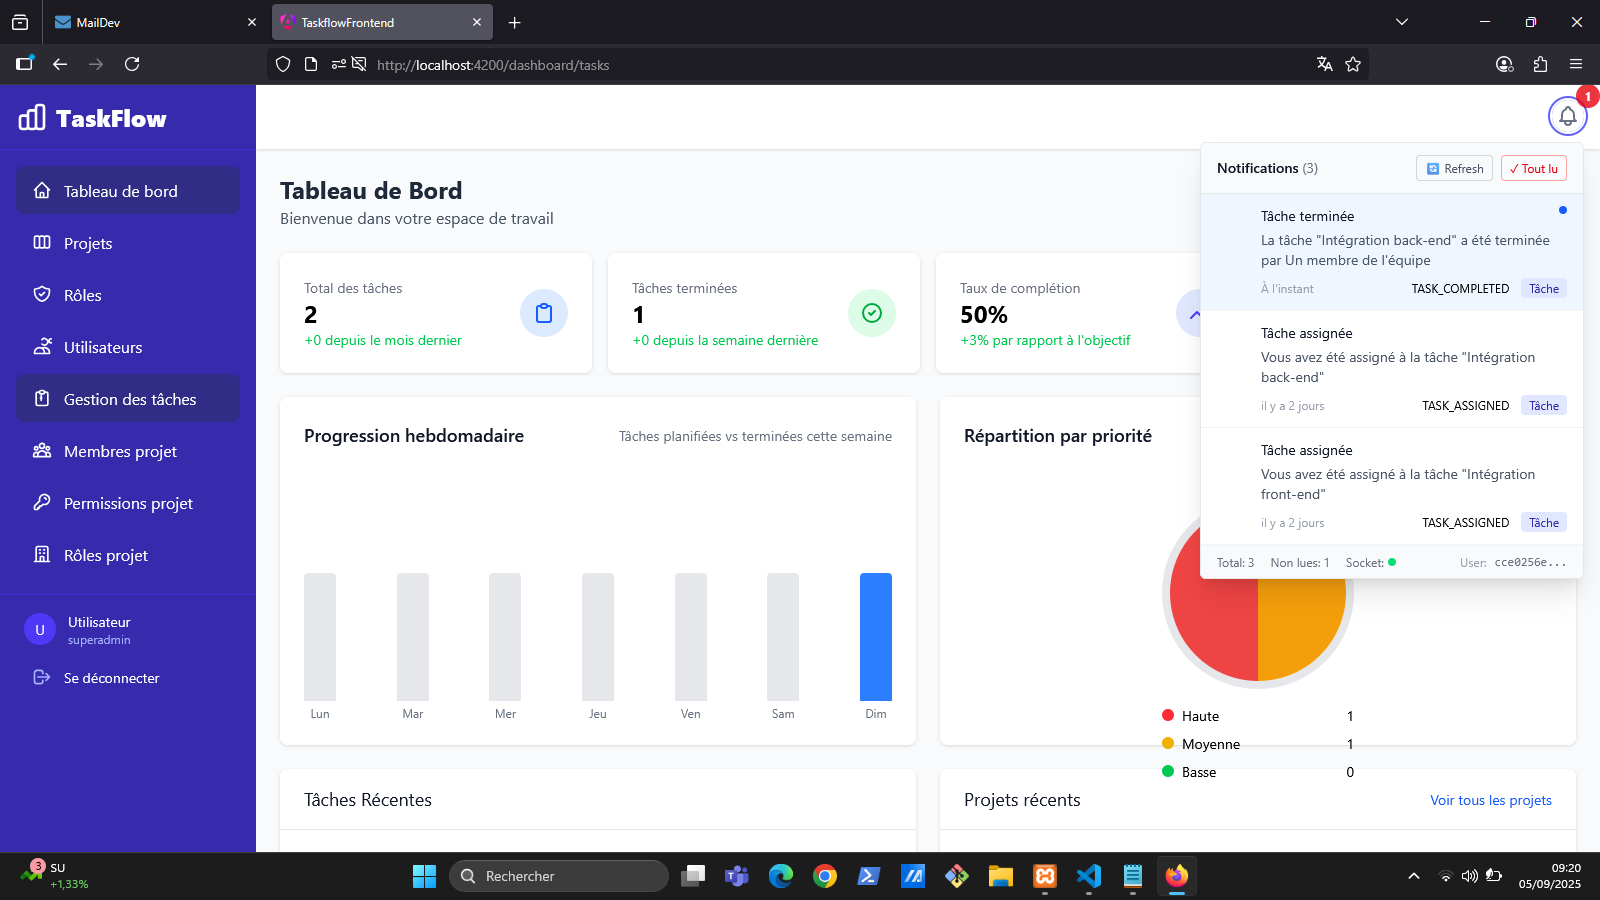This screenshot has width=1600, height=900.
Task: Click the TaskFlow logo in the sidebar
Action: click(92, 118)
